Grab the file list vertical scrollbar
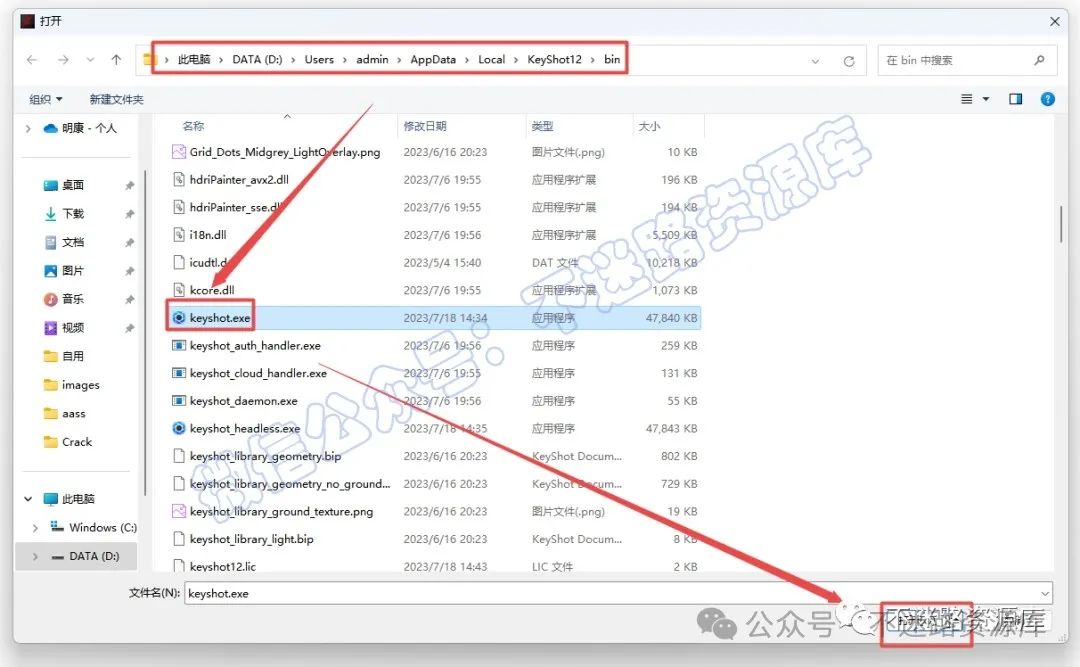This screenshot has height=667, width=1080. point(1061,224)
